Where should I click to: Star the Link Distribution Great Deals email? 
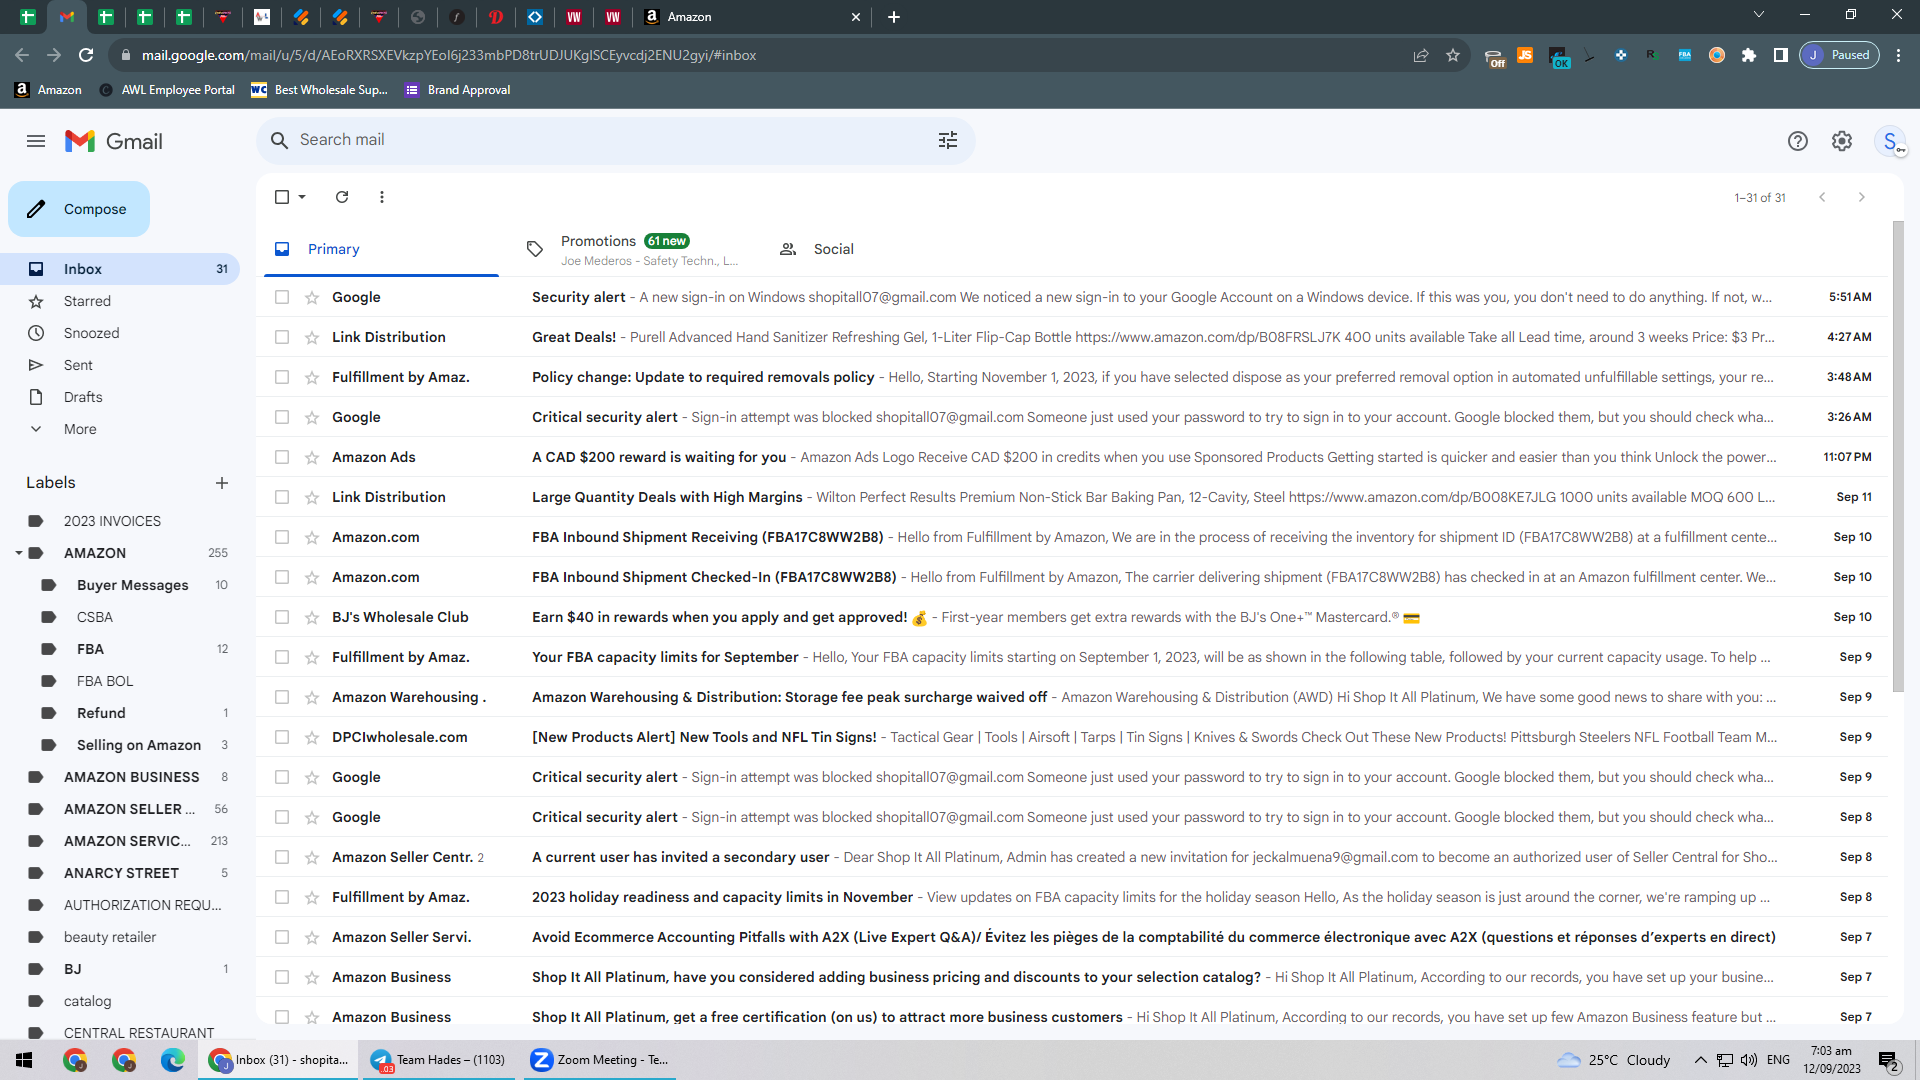pos(312,337)
